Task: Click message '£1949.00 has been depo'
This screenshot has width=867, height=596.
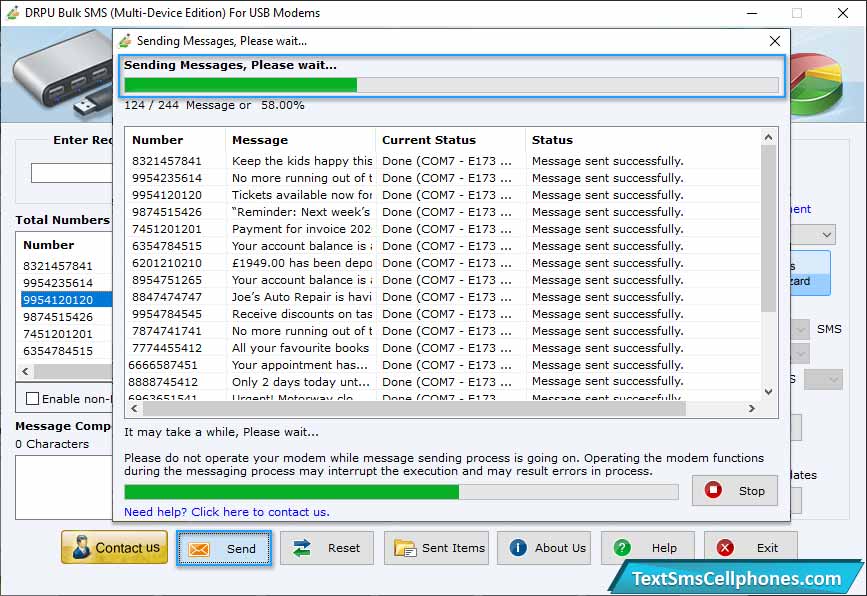Action: coord(302,263)
